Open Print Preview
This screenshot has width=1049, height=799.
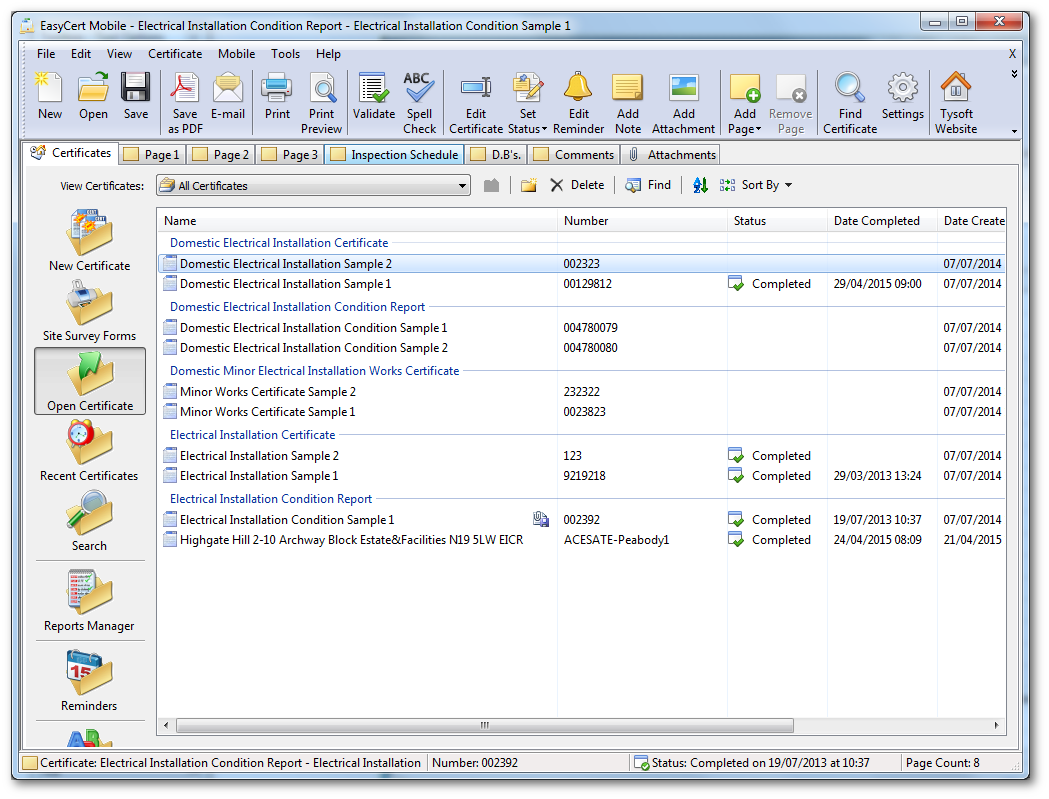pos(322,103)
